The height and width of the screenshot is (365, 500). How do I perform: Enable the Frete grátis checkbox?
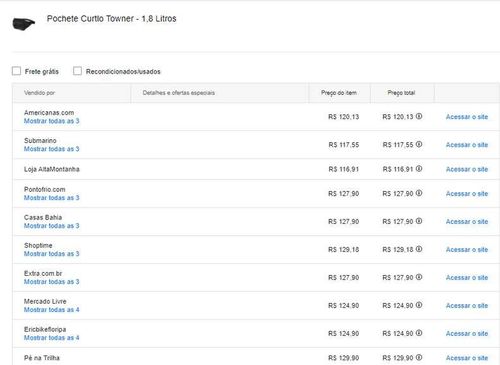click(16, 71)
